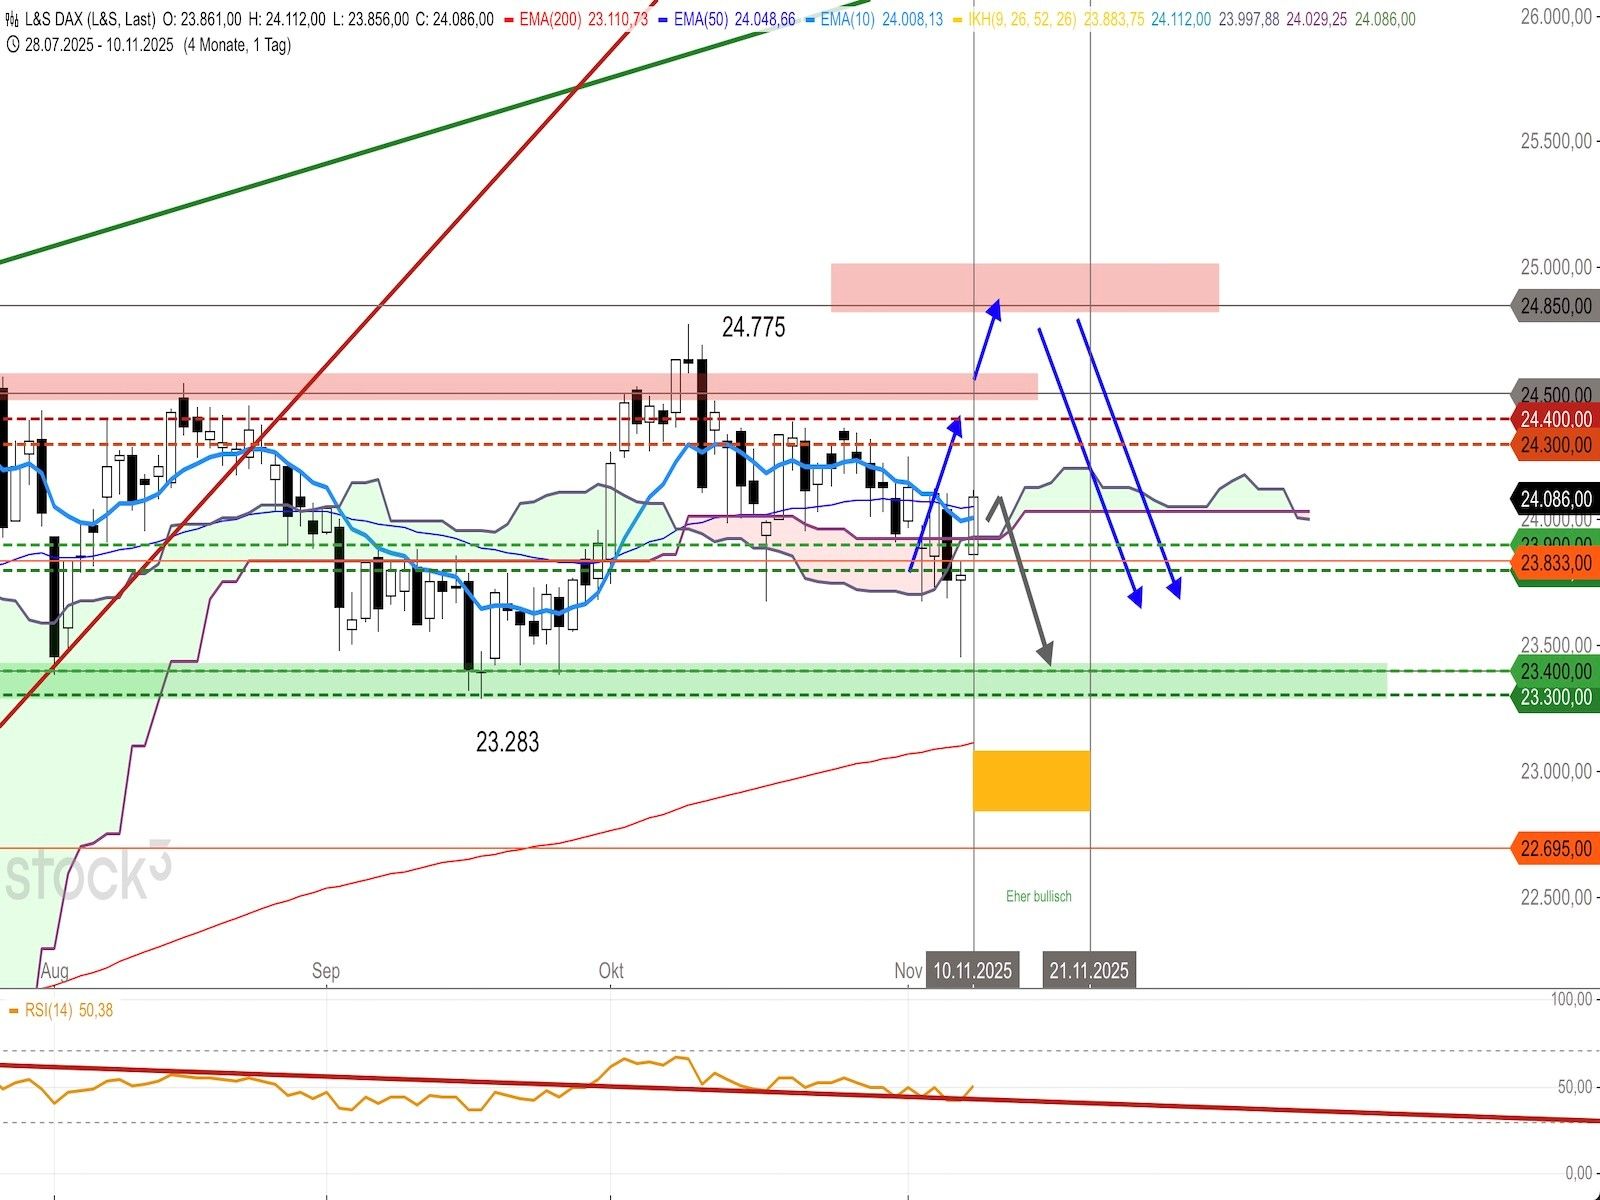This screenshot has width=1600, height=1200.
Task: Click the yellow IKH legend marker
Action: [x=958, y=19]
